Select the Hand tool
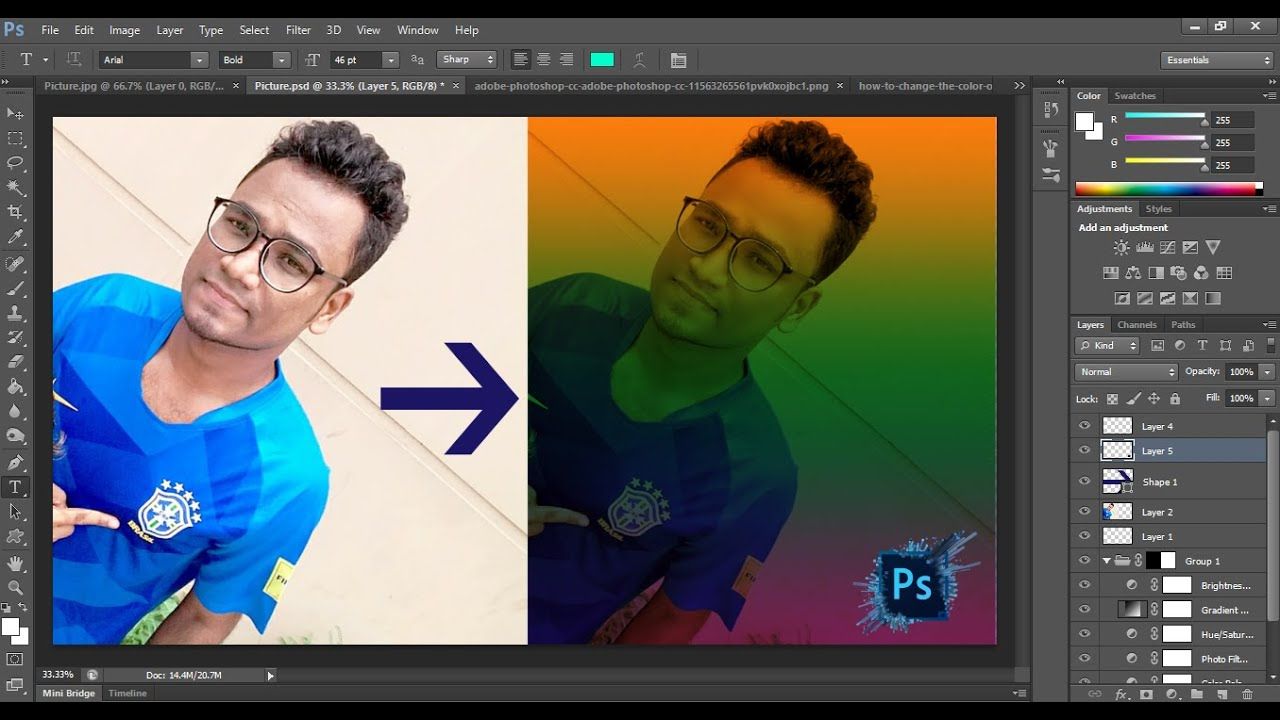The height and width of the screenshot is (720, 1280). tap(15, 563)
